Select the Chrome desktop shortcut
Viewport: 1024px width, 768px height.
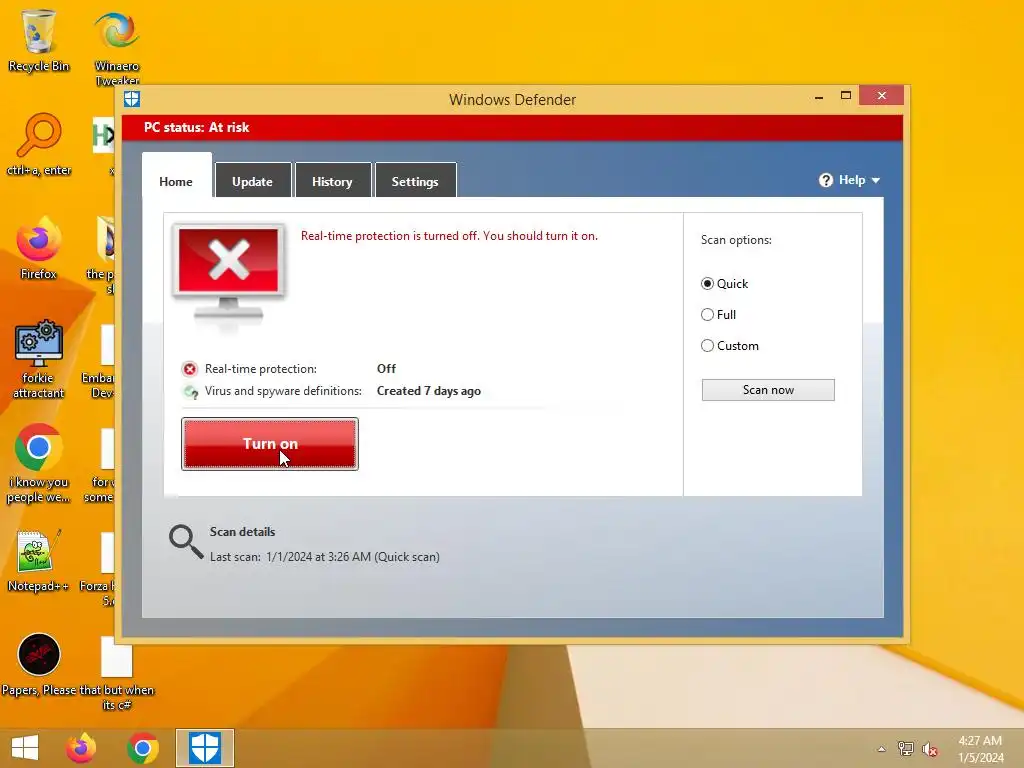[x=39, y=464]
